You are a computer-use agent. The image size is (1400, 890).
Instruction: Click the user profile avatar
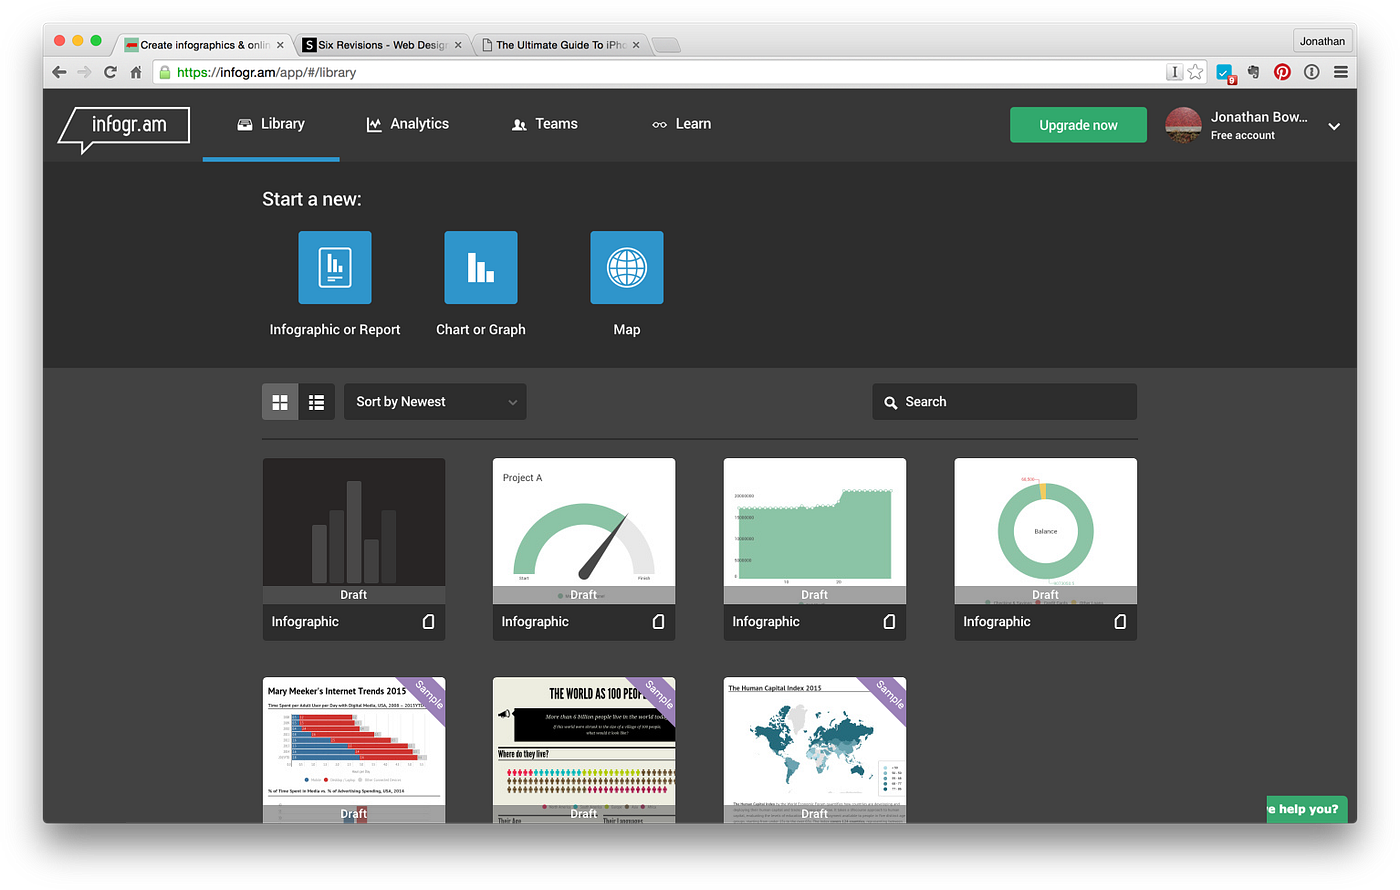[x=1183, y=125]
